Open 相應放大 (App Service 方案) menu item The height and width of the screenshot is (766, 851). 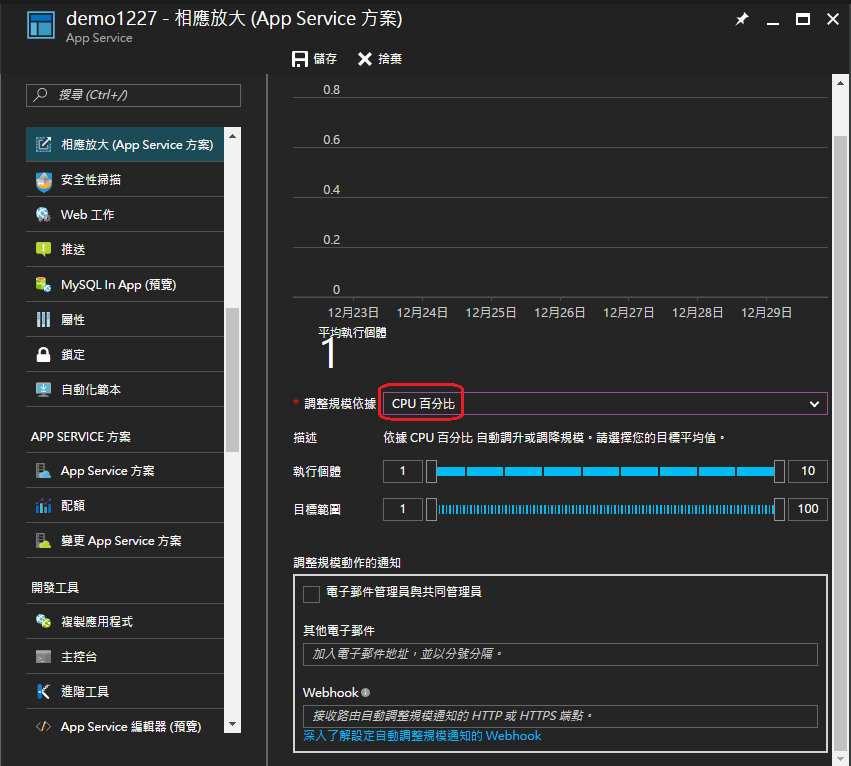click(x=125, y=144)
